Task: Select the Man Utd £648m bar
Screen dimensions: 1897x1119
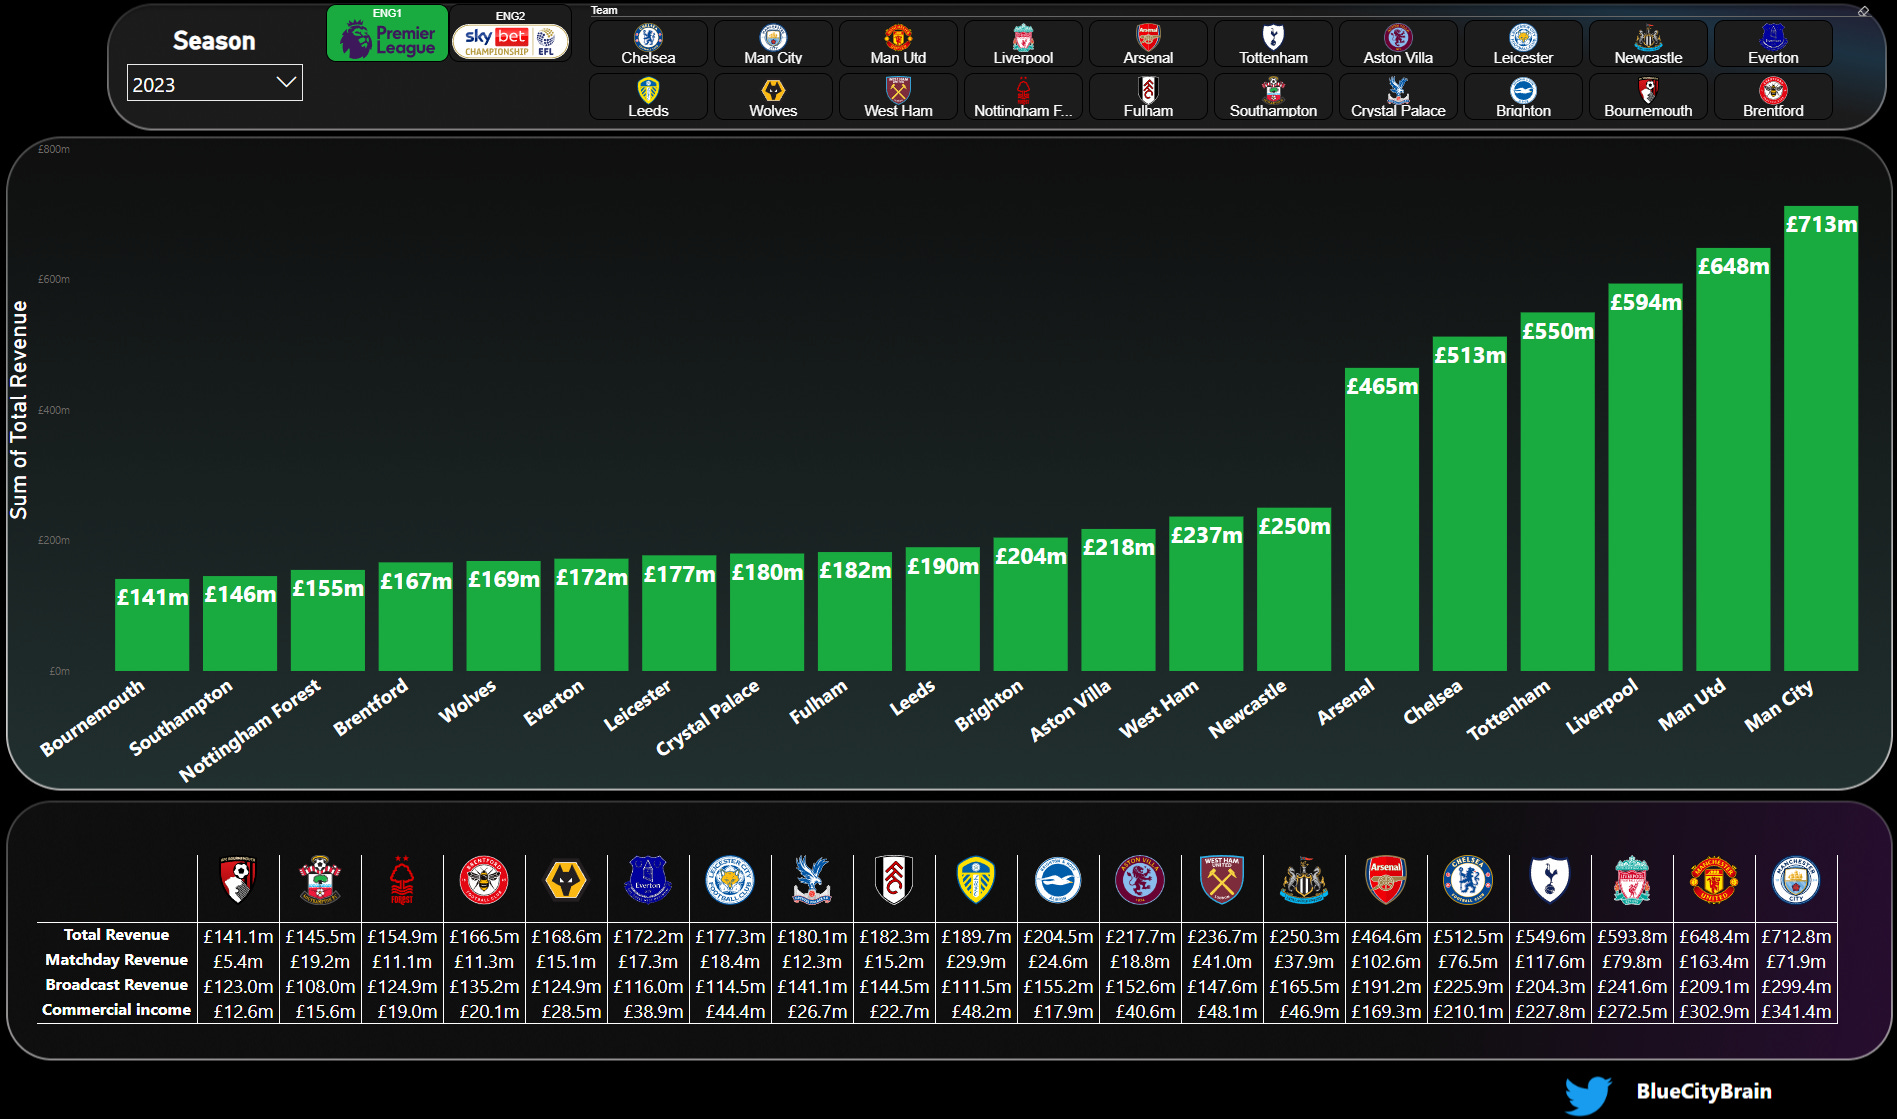Action: pyautogui.click(x=1733, y=459)
